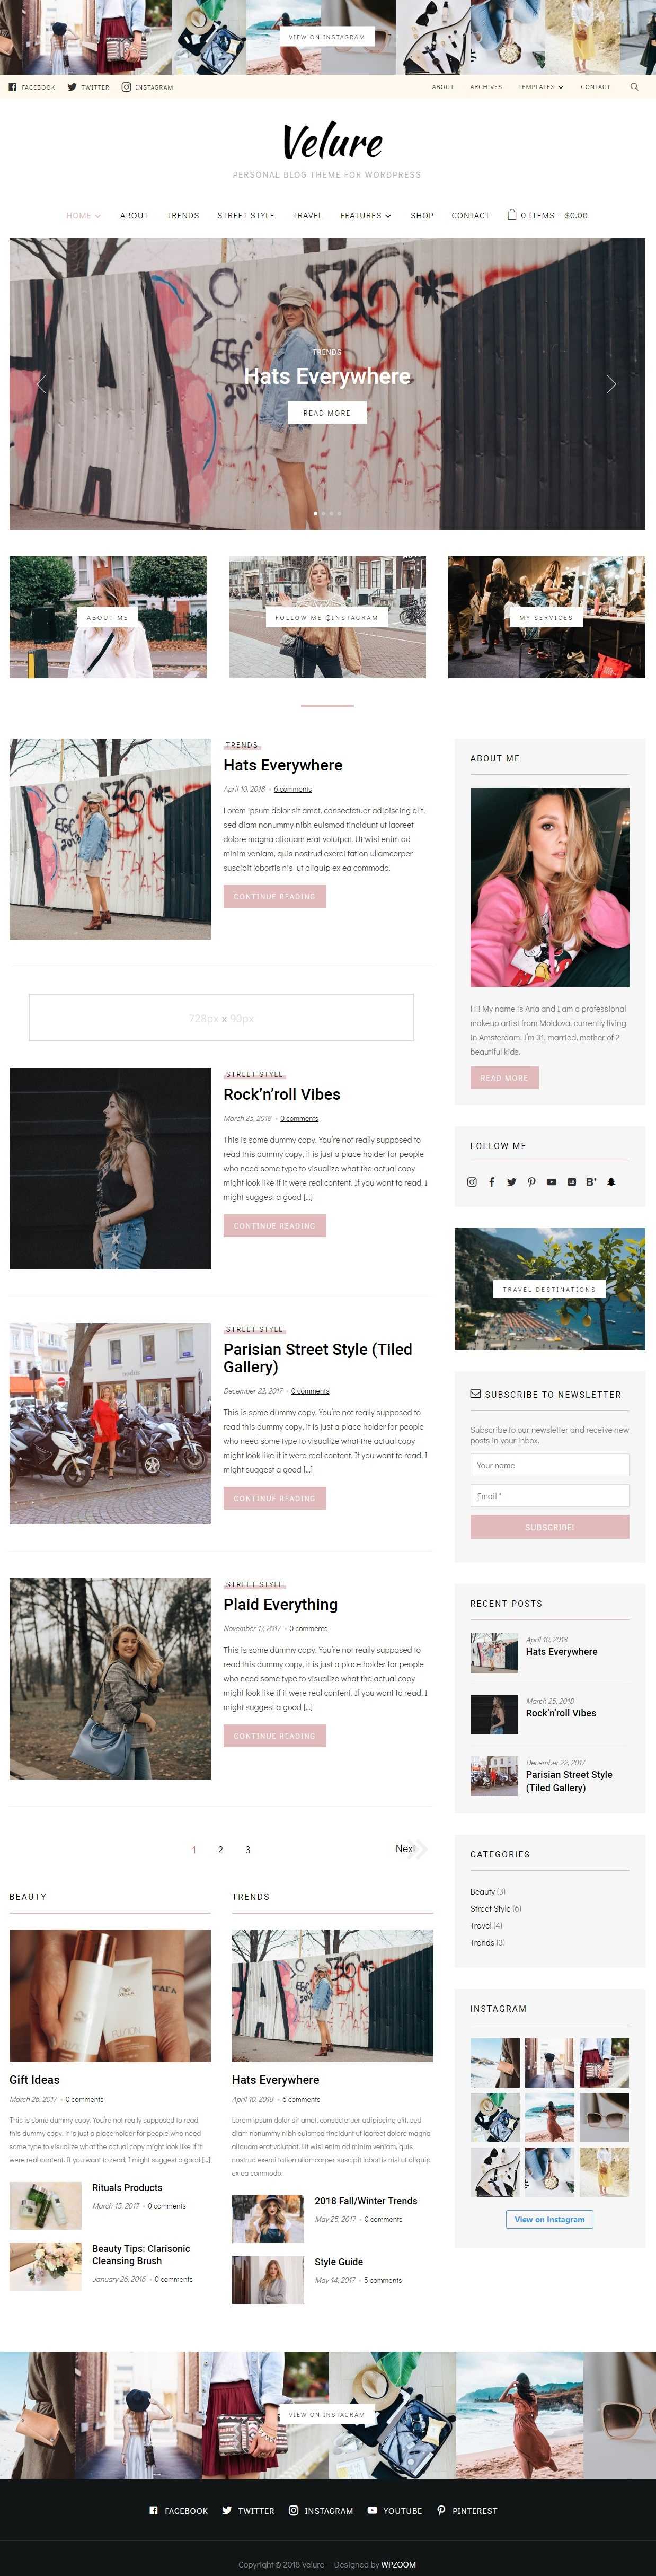Expand the Features menu dropdown

coord(365,215)
